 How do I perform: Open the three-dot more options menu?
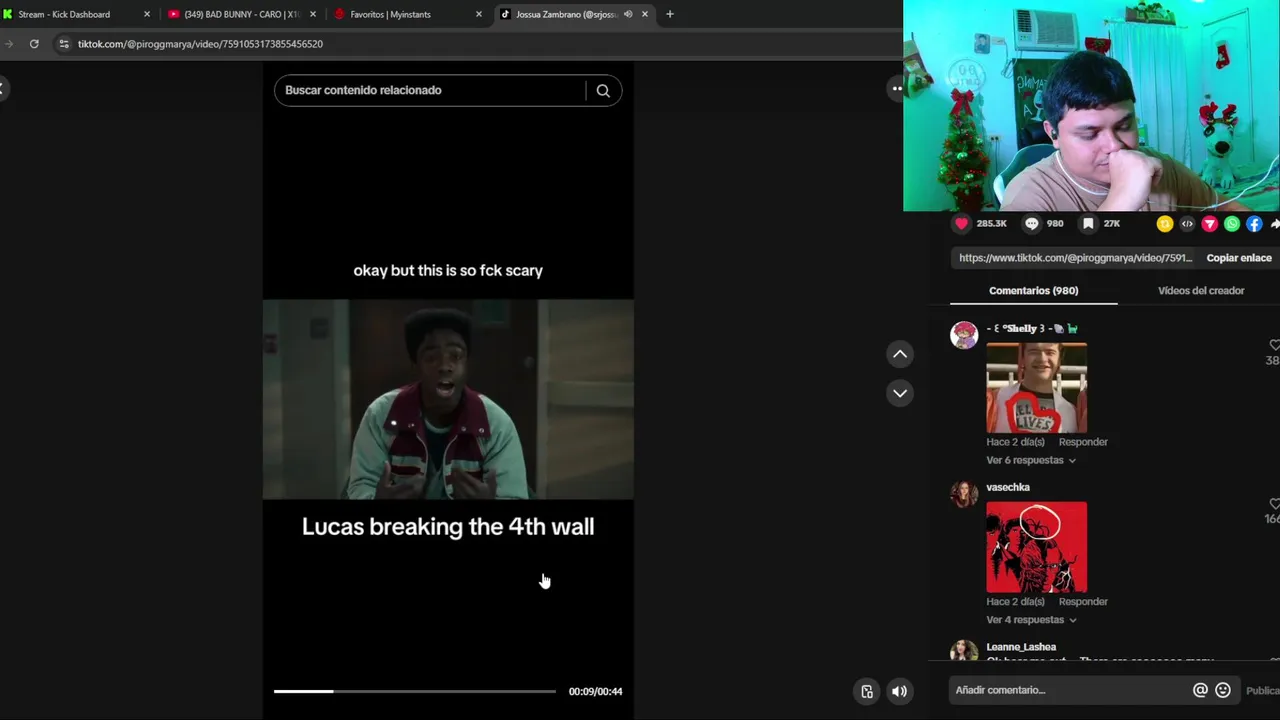[897, 89]
